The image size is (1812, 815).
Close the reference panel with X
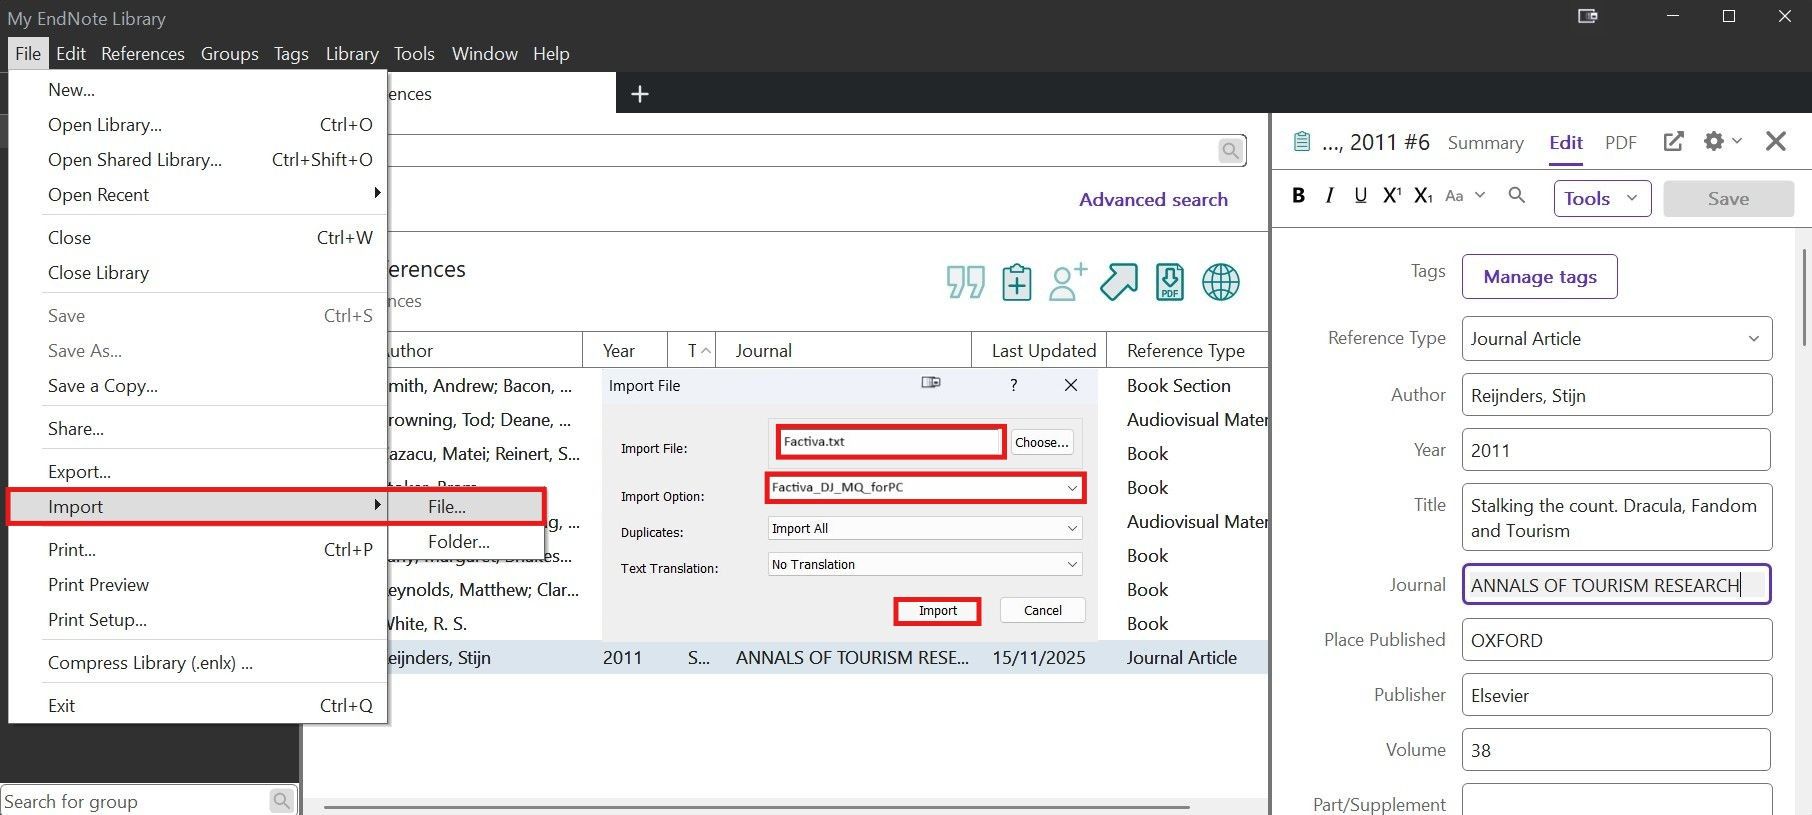click(1775, 142)
